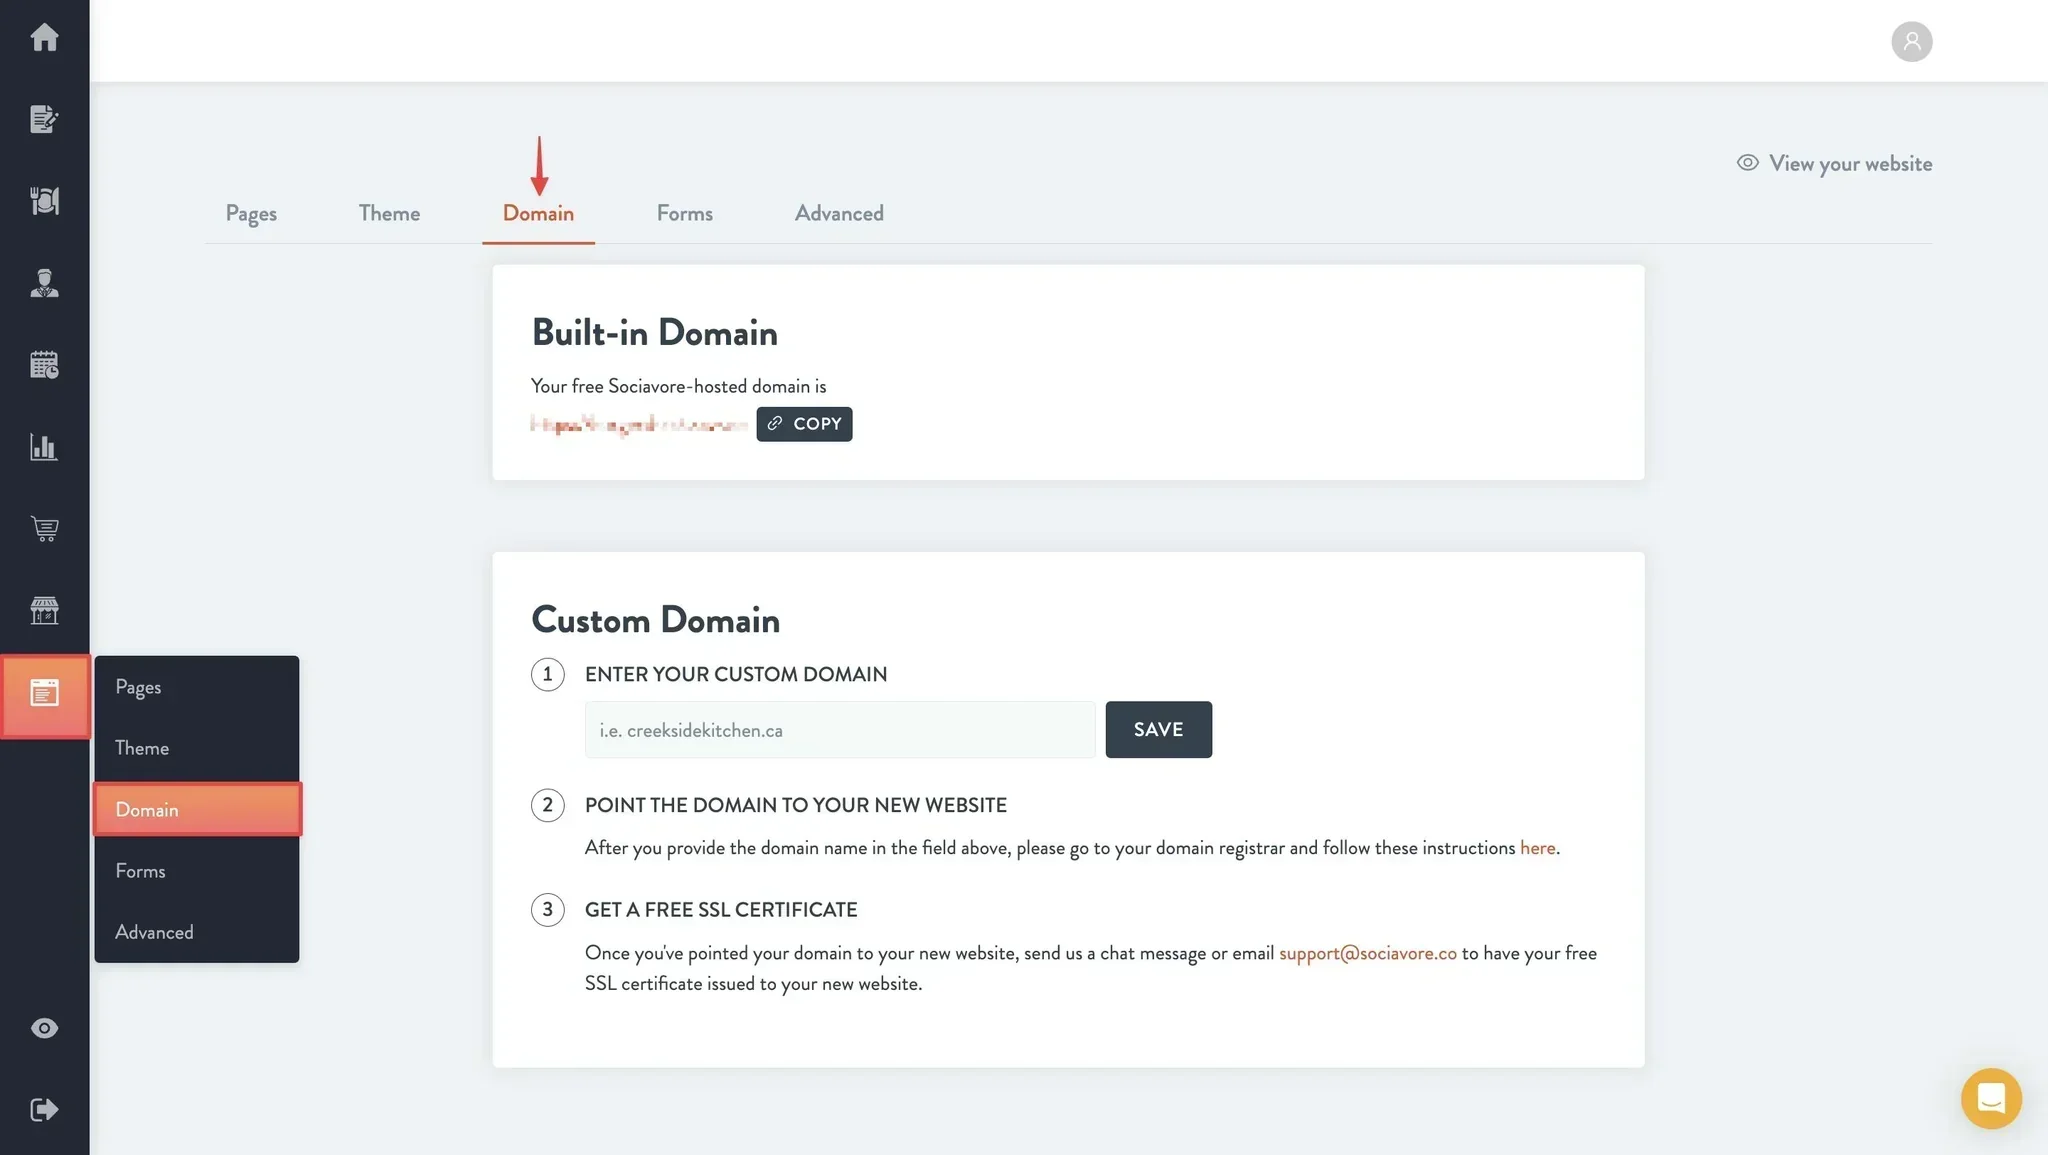Click the eye preview icon in sidebar
The width and height of the screenshot is (2048, 1155).
pos(44,1028)
